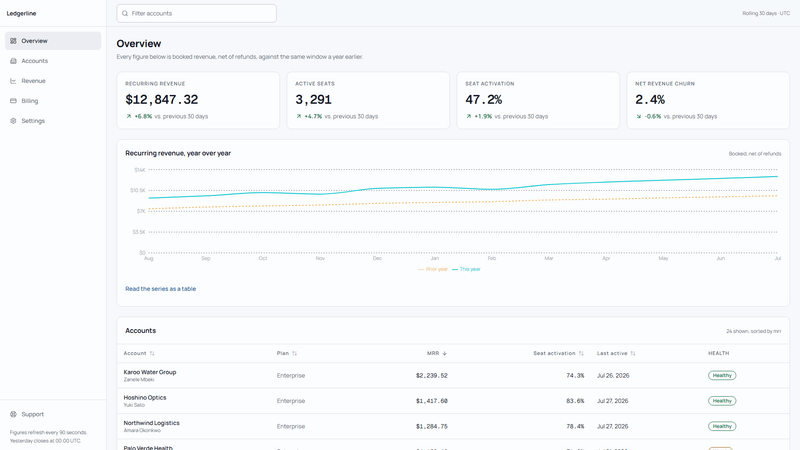Click the Plan column sort arrows

pos(294,353)
